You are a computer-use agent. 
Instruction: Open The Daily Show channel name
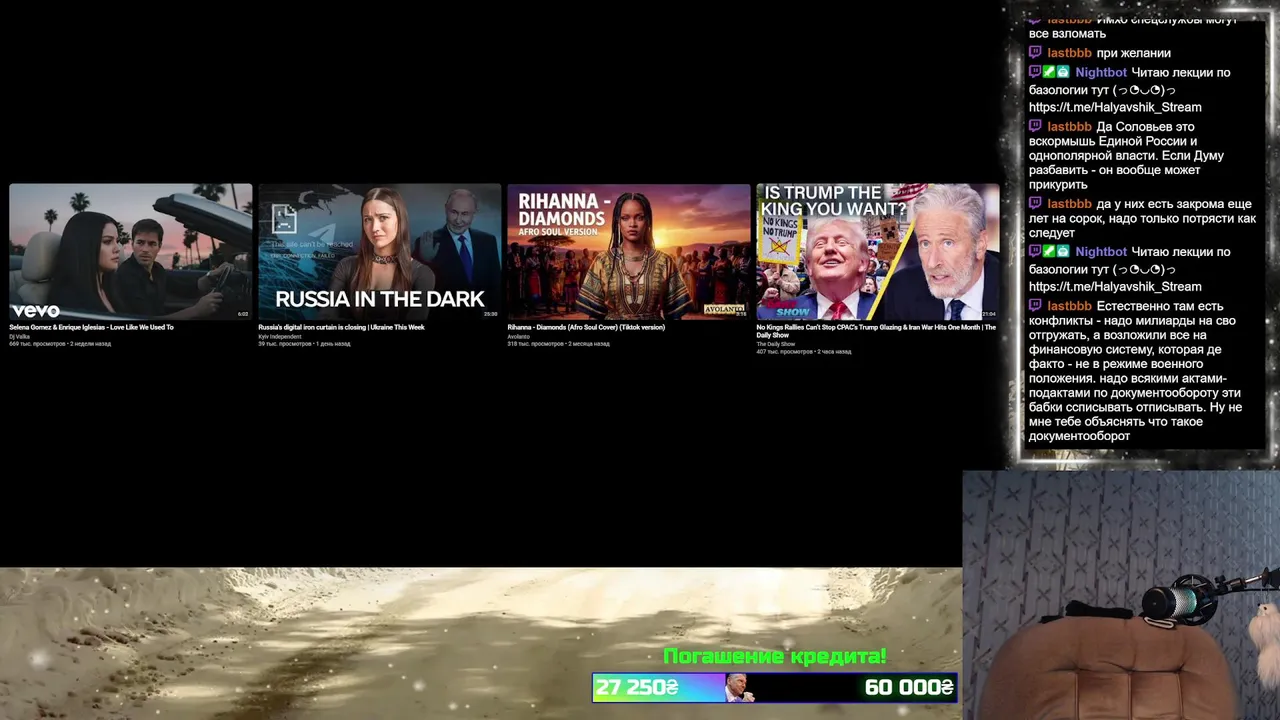coord(775,344)
